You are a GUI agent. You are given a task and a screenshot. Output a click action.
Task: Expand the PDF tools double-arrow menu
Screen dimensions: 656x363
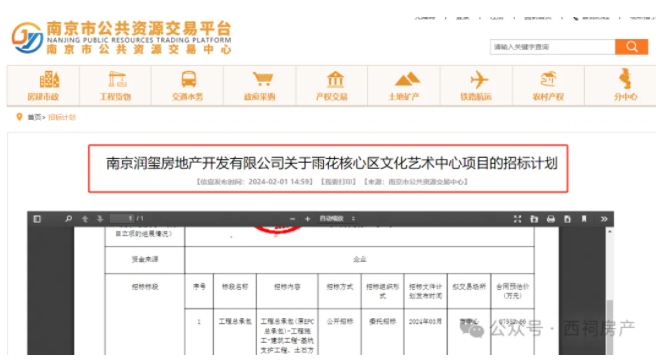coord(604,219)
